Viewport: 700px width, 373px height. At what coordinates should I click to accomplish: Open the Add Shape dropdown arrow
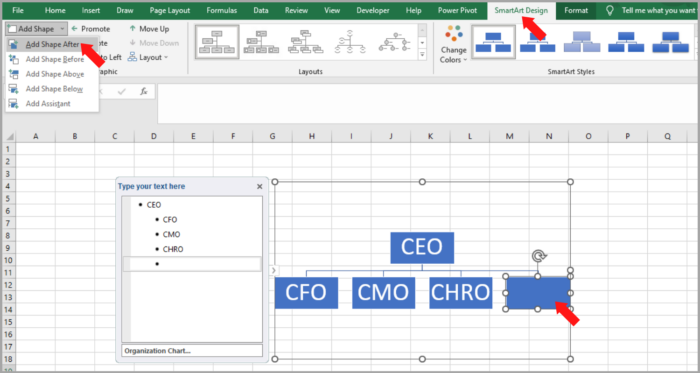(x=62, y=29)
